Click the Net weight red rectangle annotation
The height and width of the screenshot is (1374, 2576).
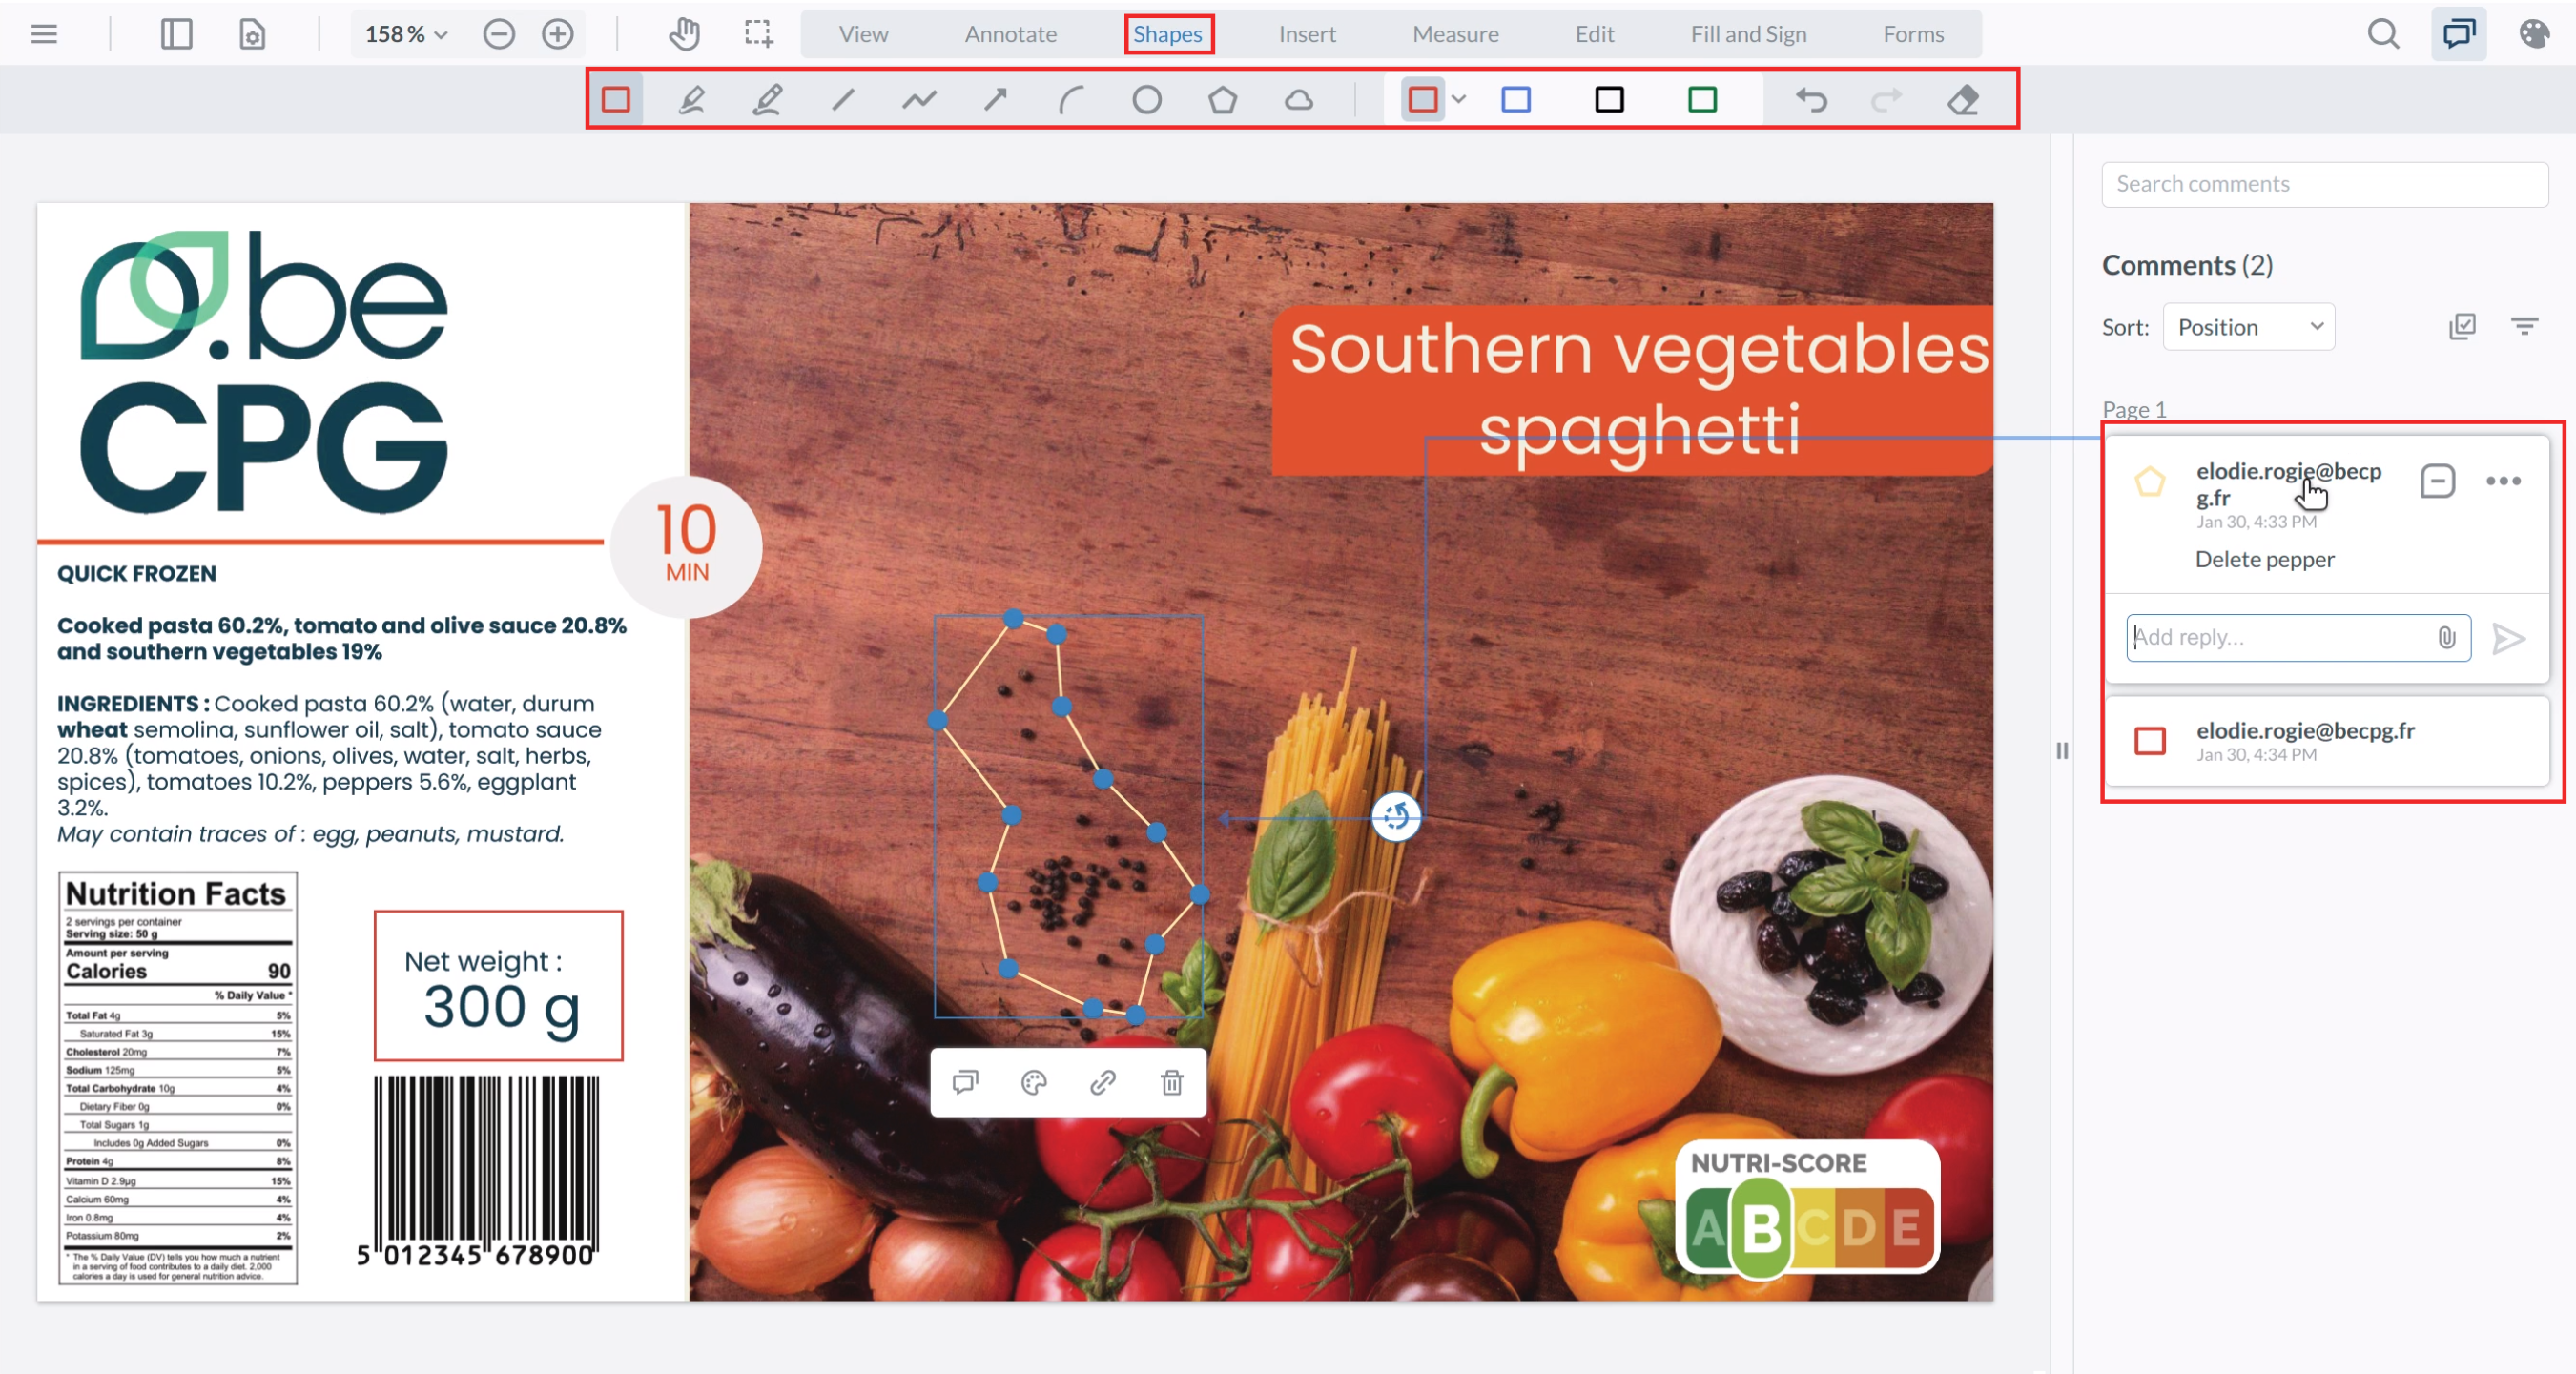(x=498, y=985)
